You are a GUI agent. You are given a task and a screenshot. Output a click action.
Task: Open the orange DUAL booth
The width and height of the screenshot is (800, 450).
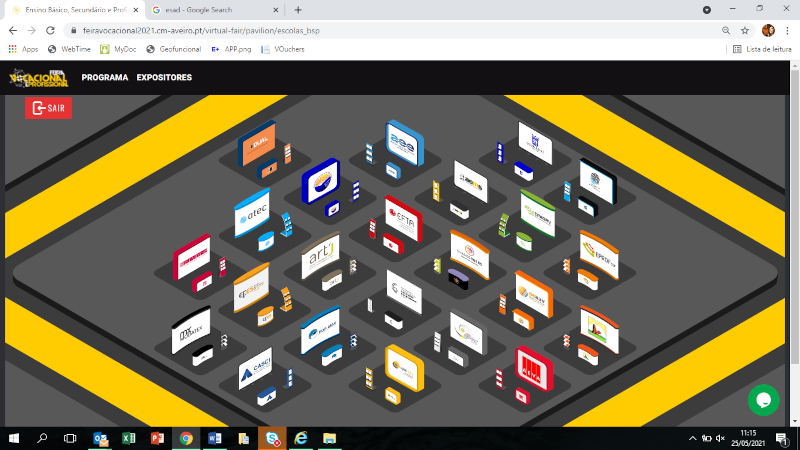click(x=257, y=143)
